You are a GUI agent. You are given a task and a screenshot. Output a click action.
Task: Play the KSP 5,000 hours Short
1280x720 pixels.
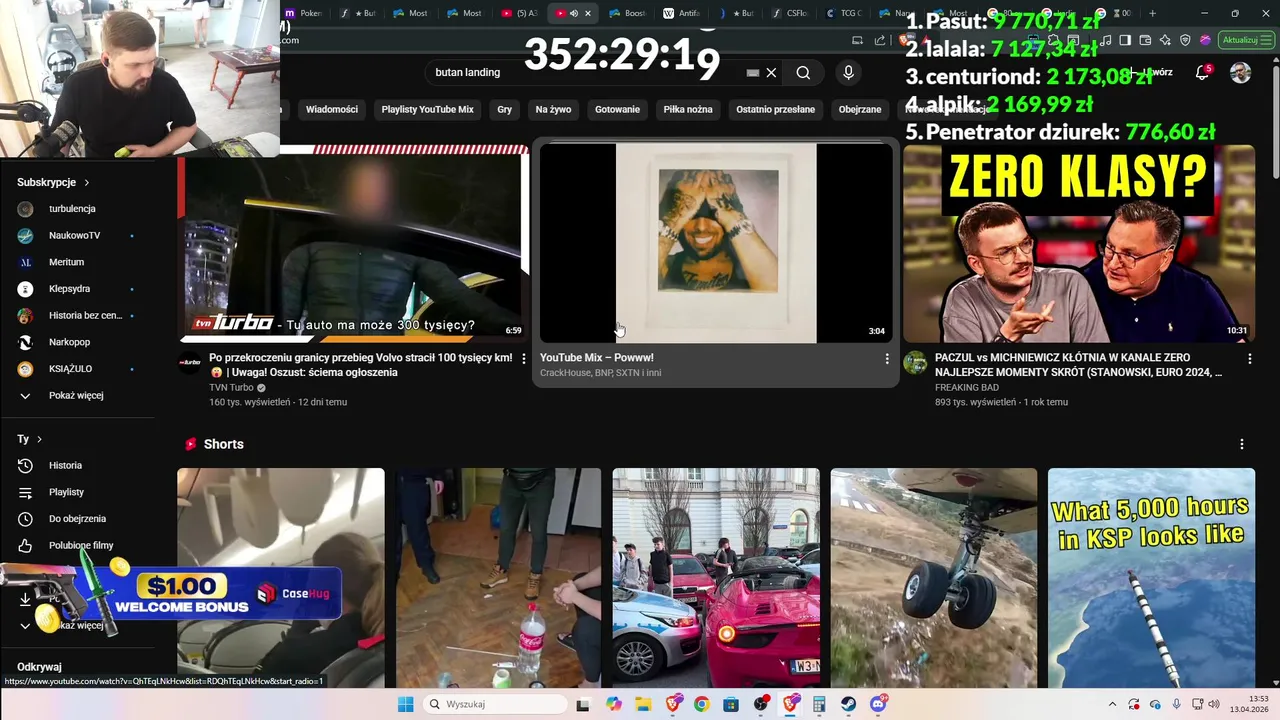(x=1151, y=578)
